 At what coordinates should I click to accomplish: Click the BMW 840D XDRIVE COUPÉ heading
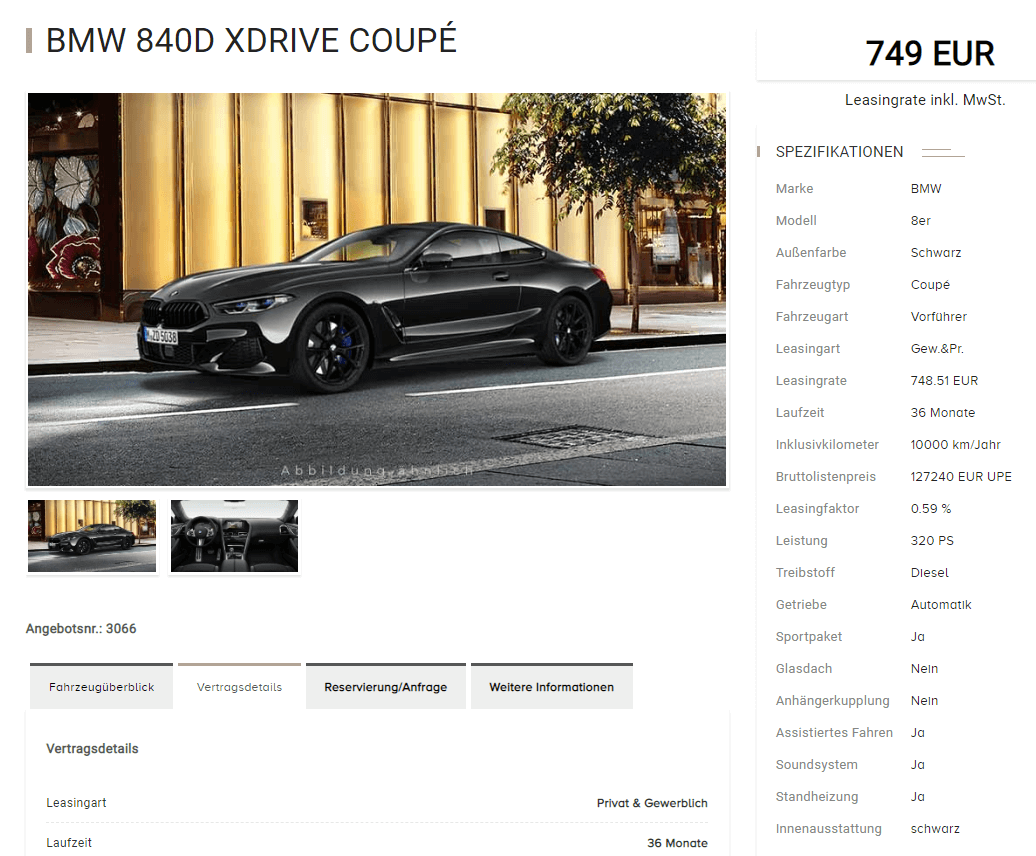coord(251,40)
